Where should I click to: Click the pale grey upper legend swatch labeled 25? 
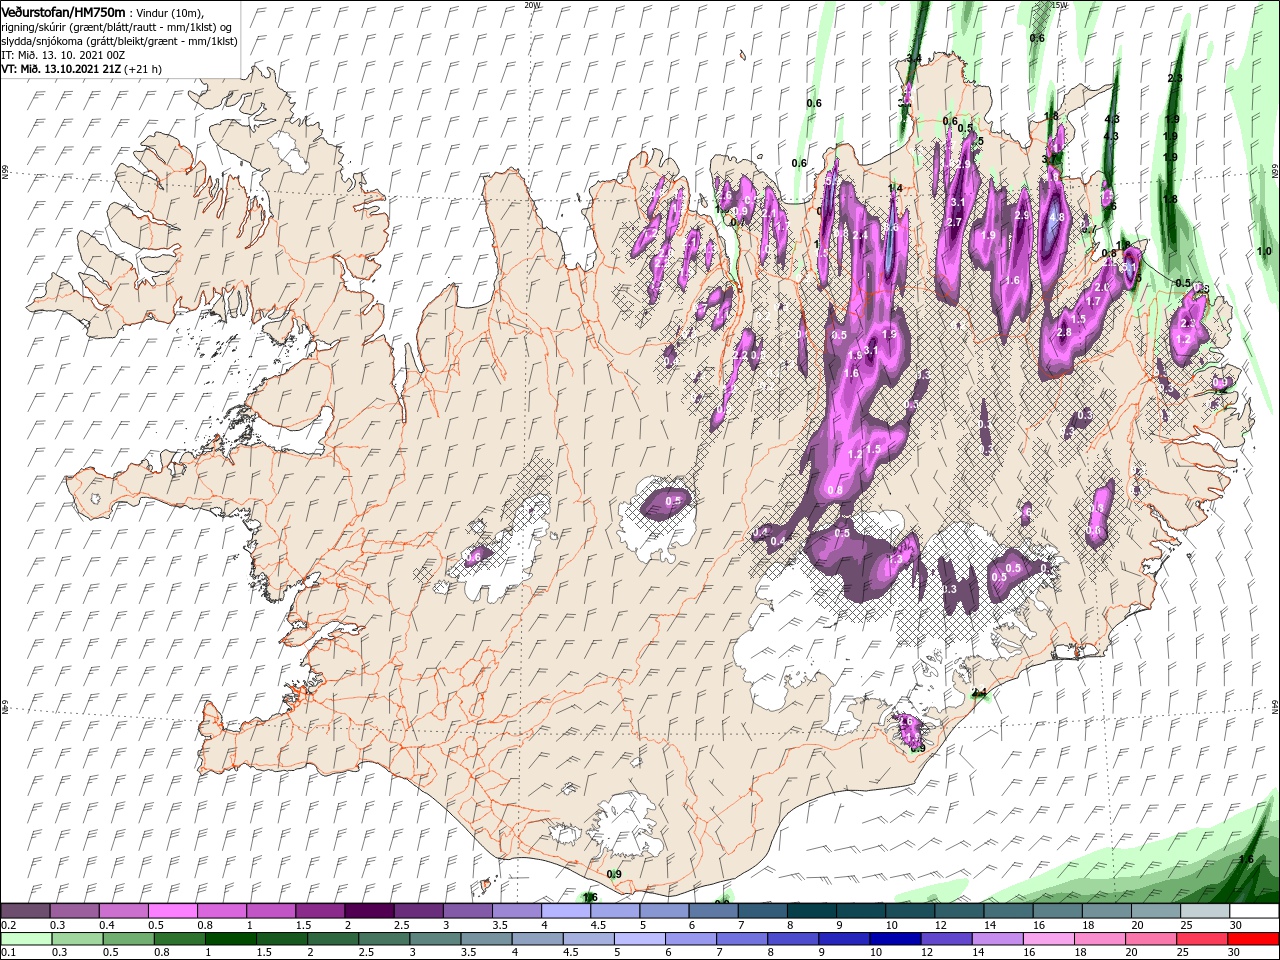point(1203,911)
